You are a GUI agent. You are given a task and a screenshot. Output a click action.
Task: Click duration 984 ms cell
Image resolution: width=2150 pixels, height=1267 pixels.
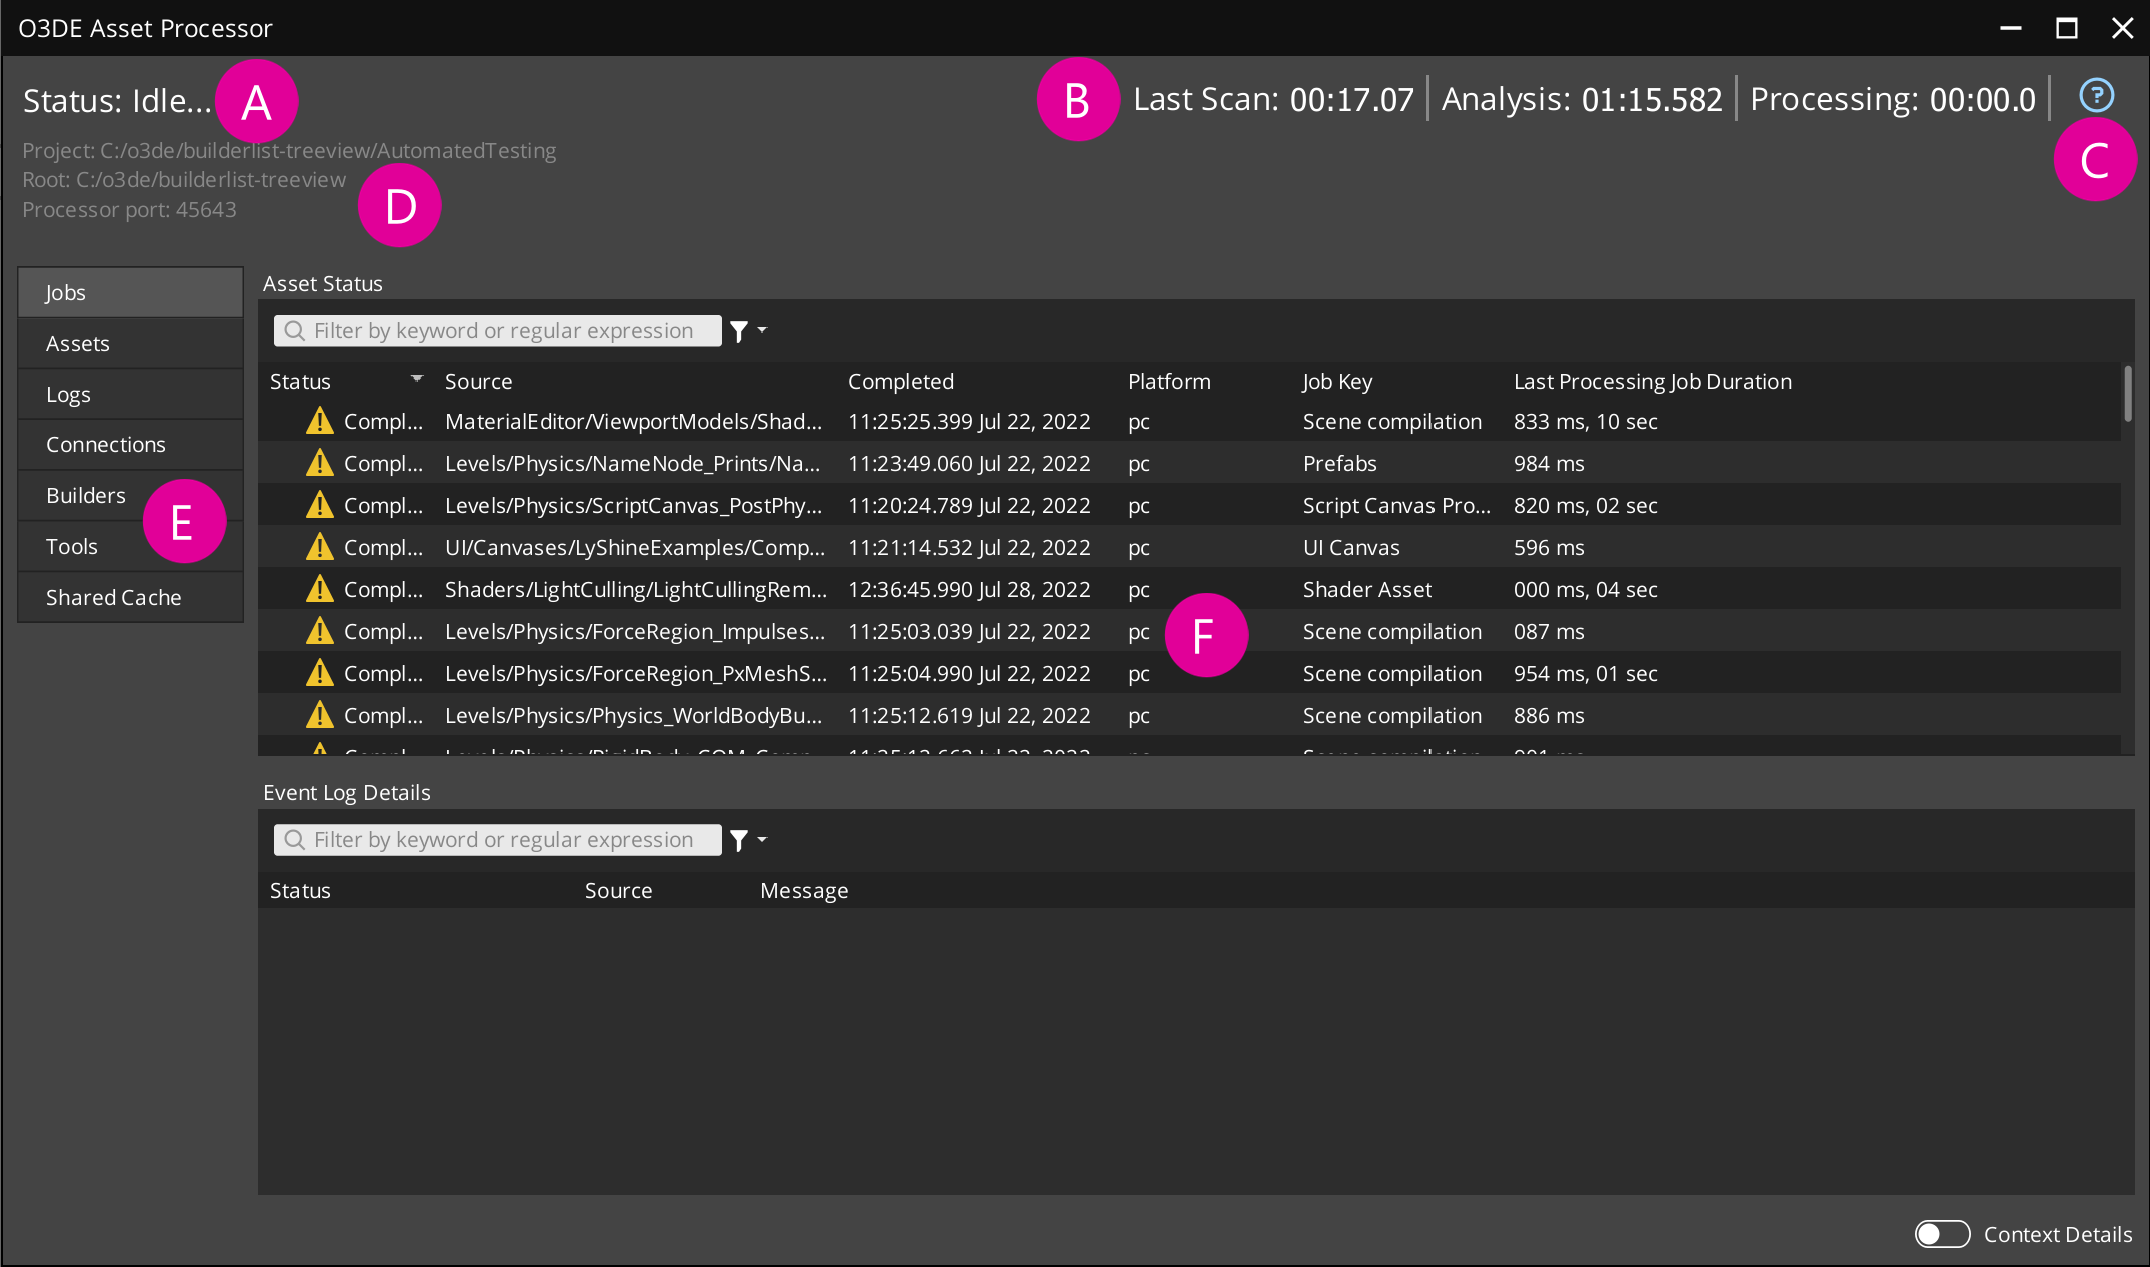1549,463
